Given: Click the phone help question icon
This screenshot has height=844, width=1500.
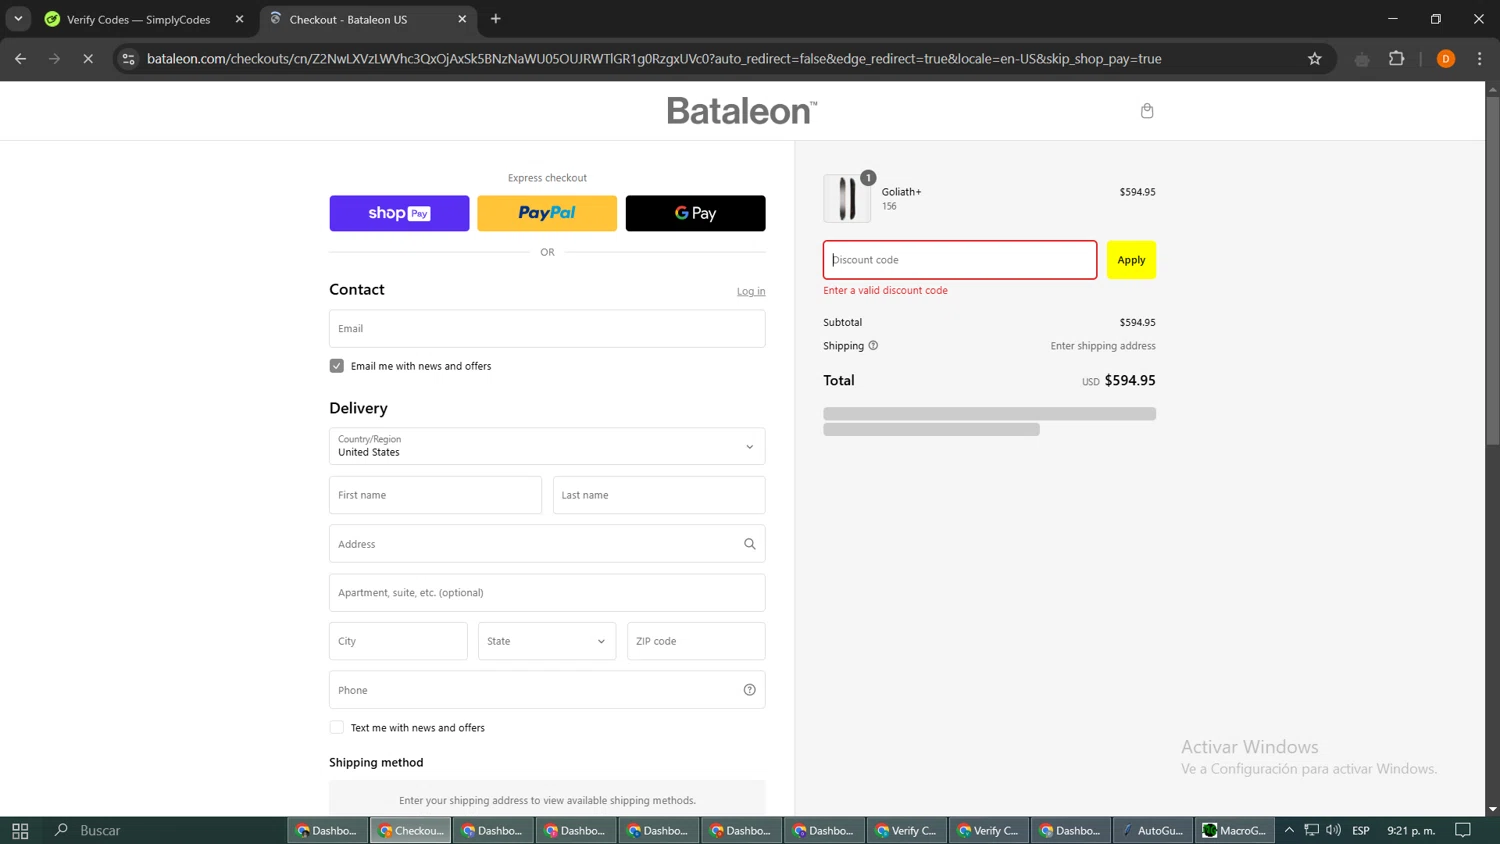Looking at the screenshot, I should pyautogui.click(x=749, y=690).
